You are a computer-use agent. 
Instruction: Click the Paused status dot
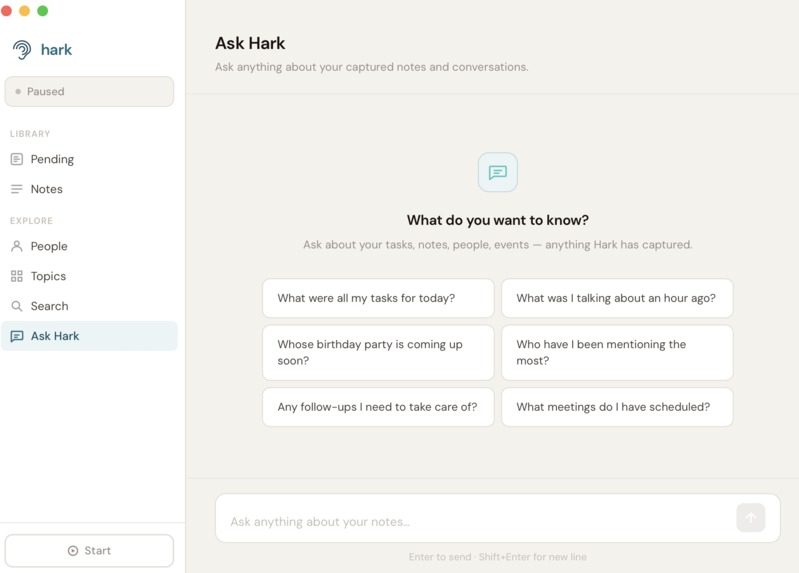[18, 92]
